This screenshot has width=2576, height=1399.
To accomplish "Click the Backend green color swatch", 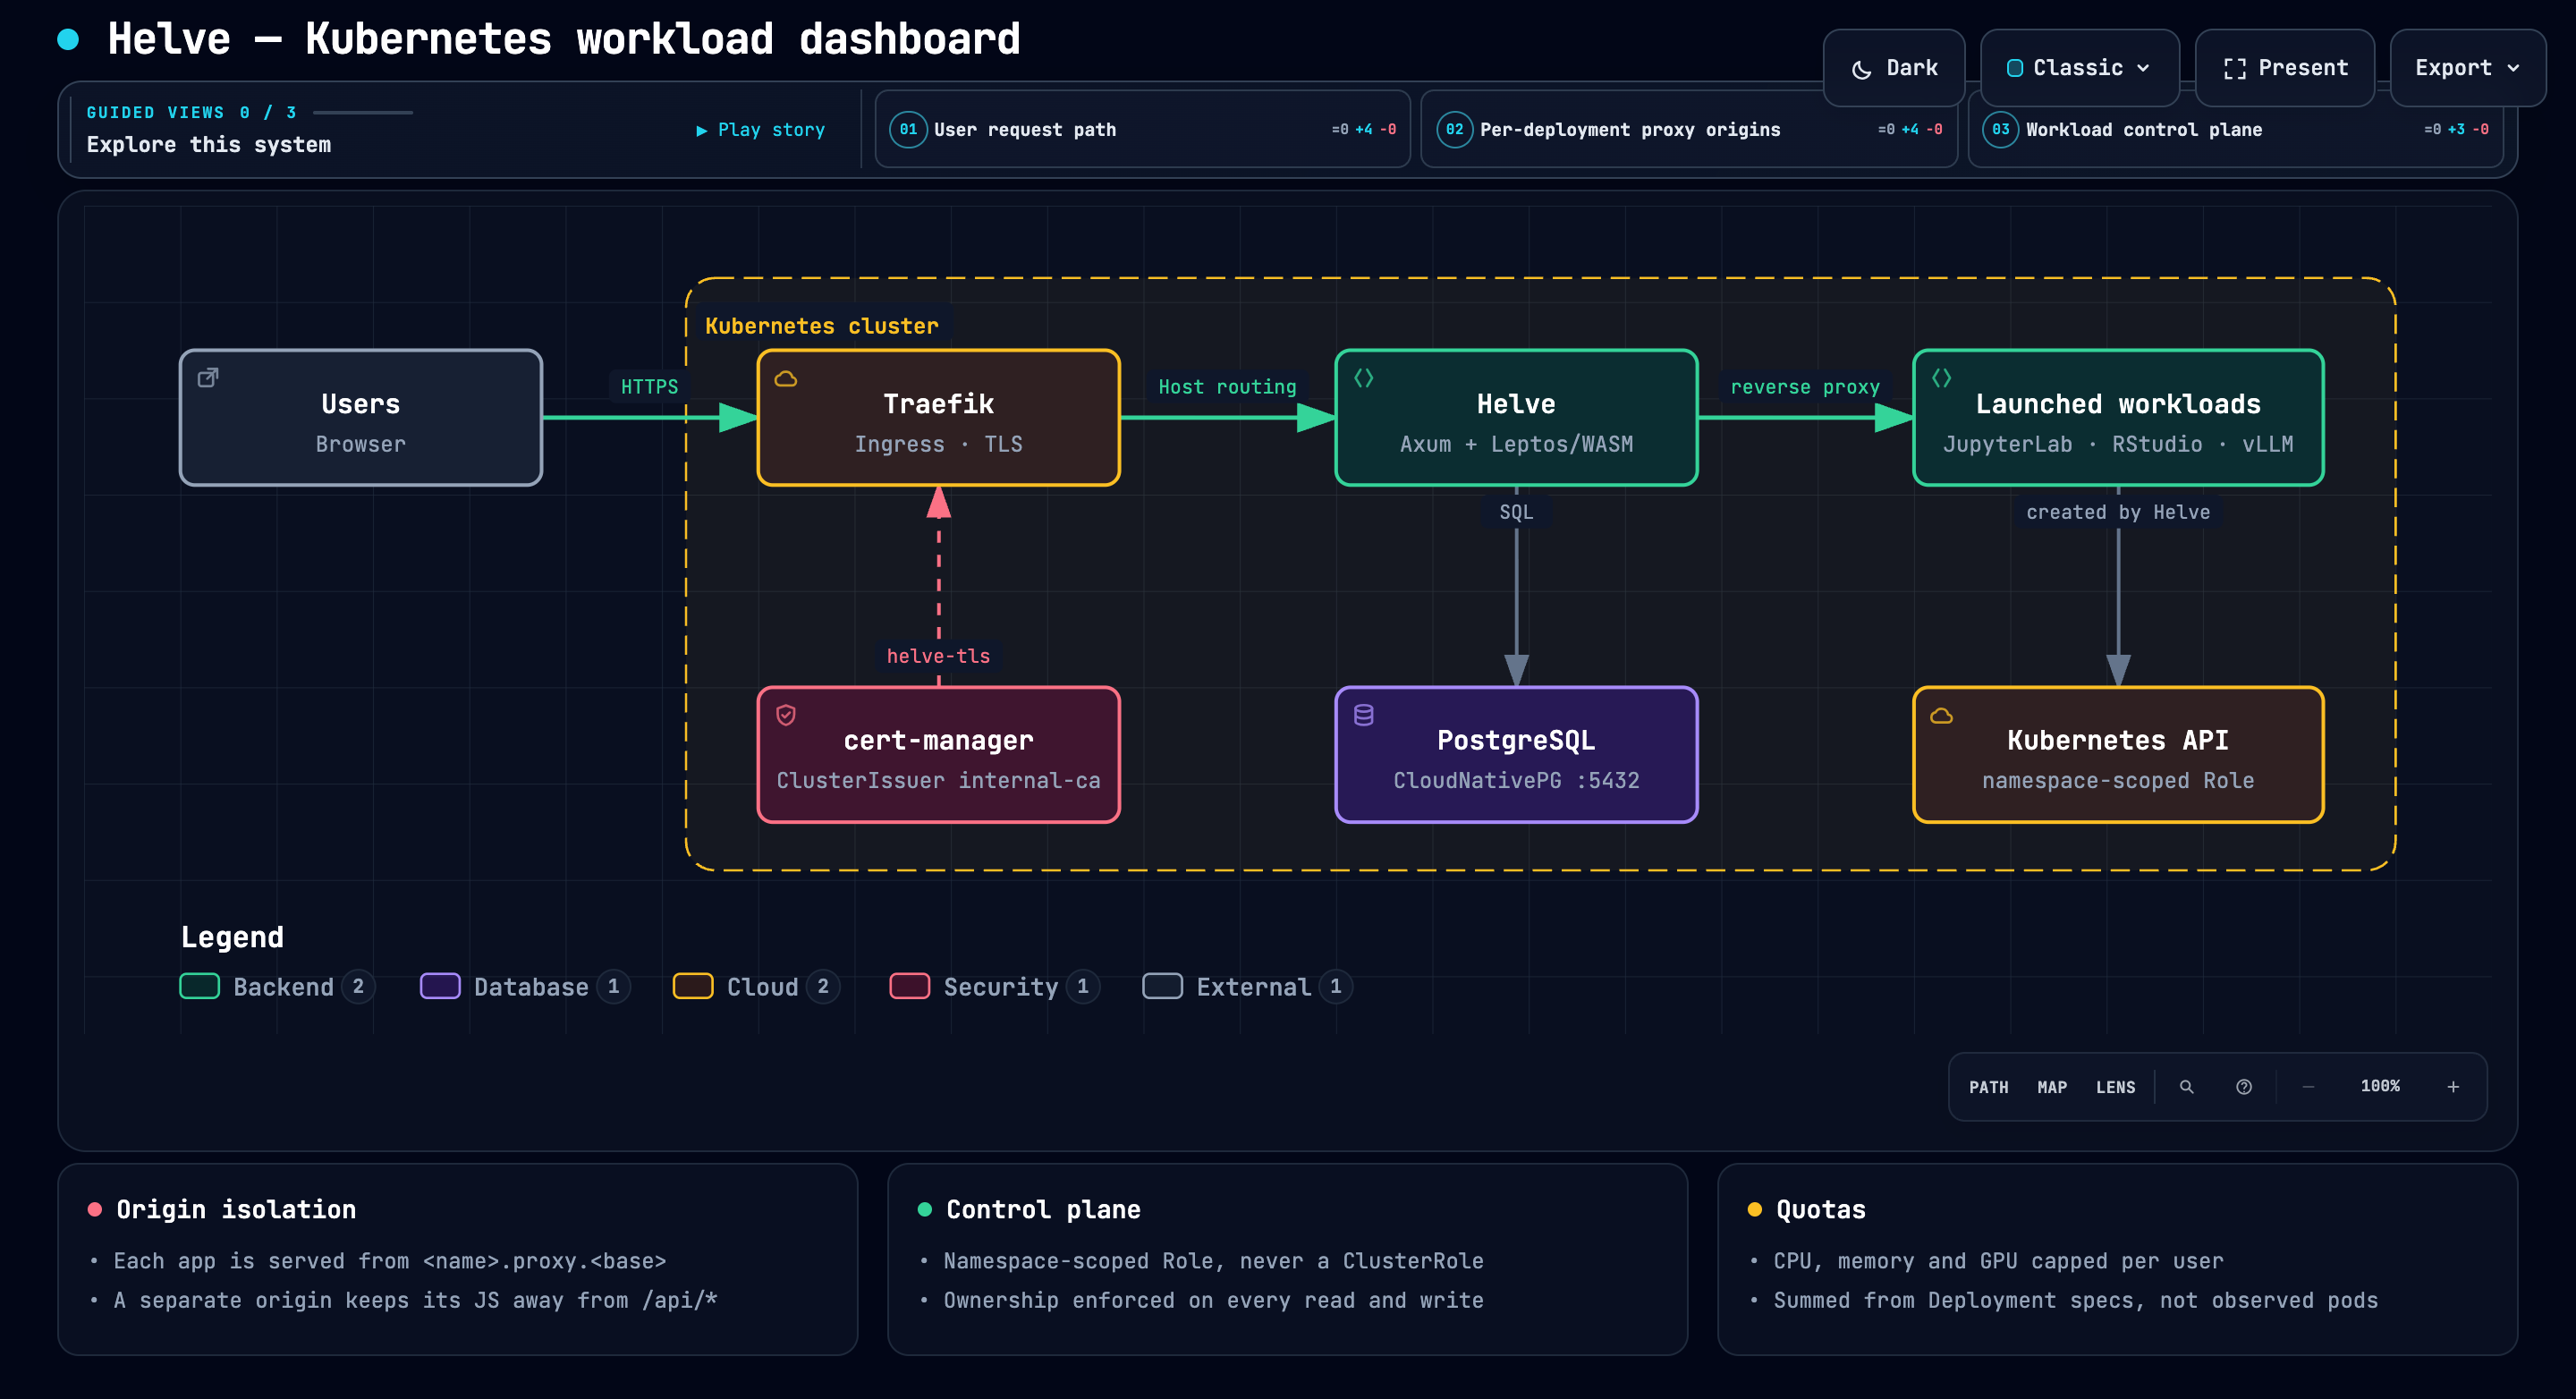I will click(x=199, y=987).
